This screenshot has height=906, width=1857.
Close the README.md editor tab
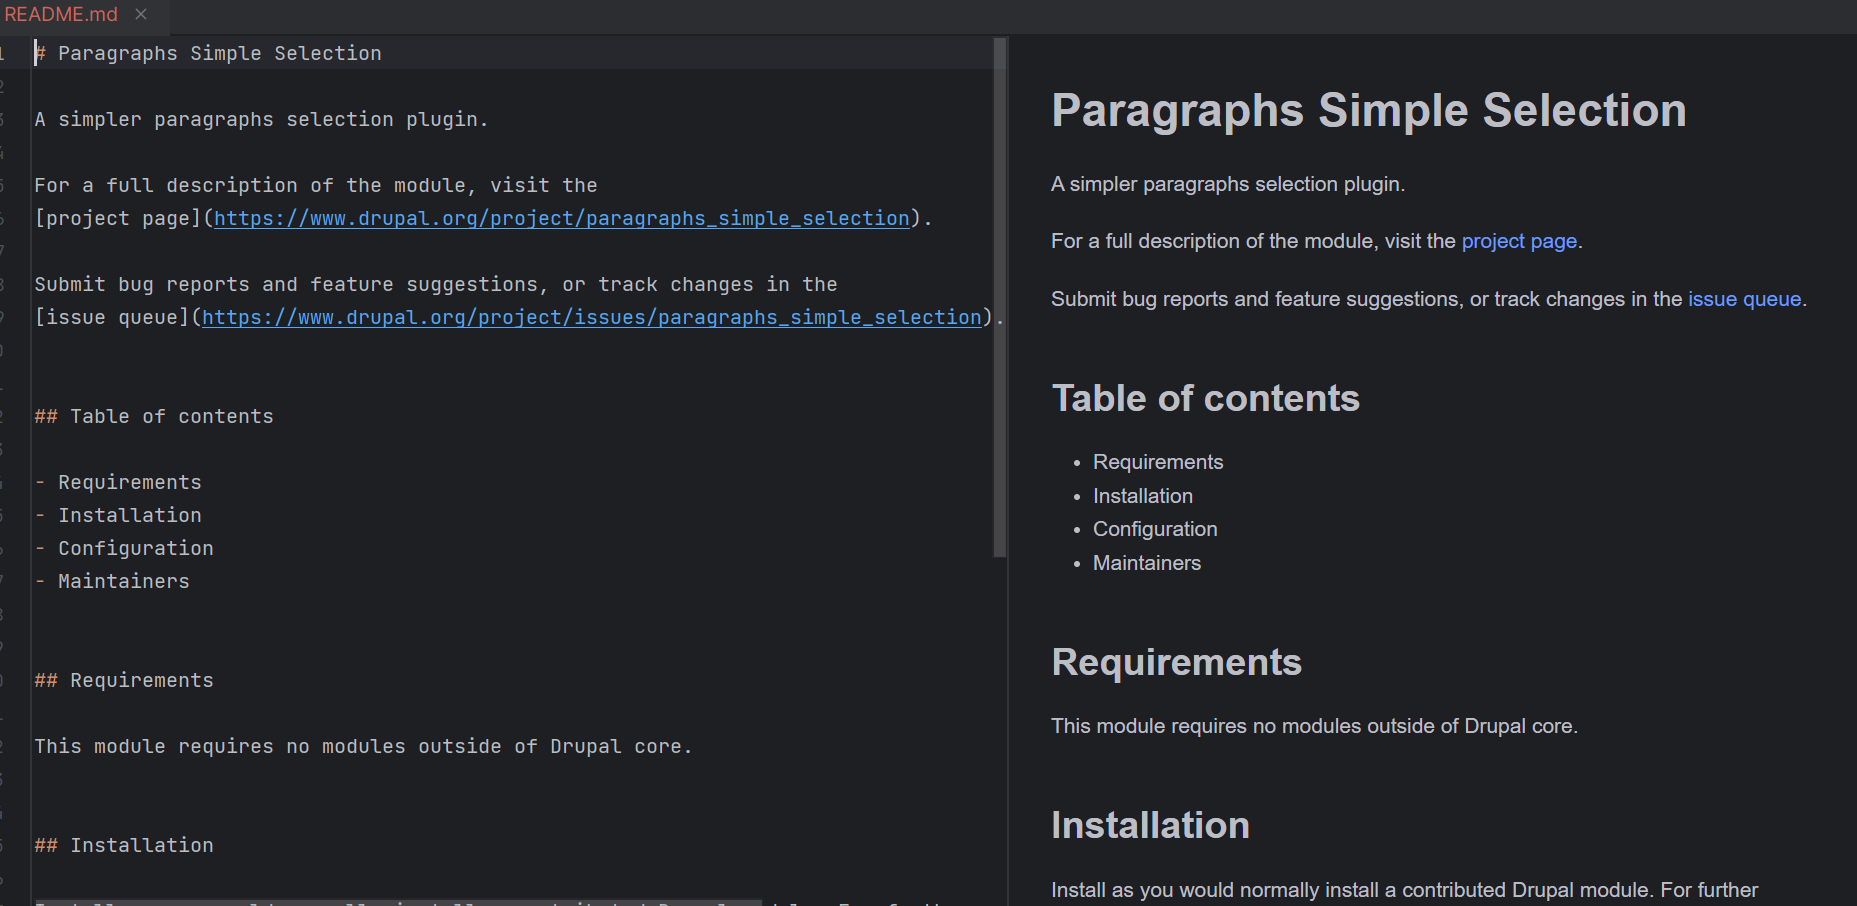tap(141, 14)
